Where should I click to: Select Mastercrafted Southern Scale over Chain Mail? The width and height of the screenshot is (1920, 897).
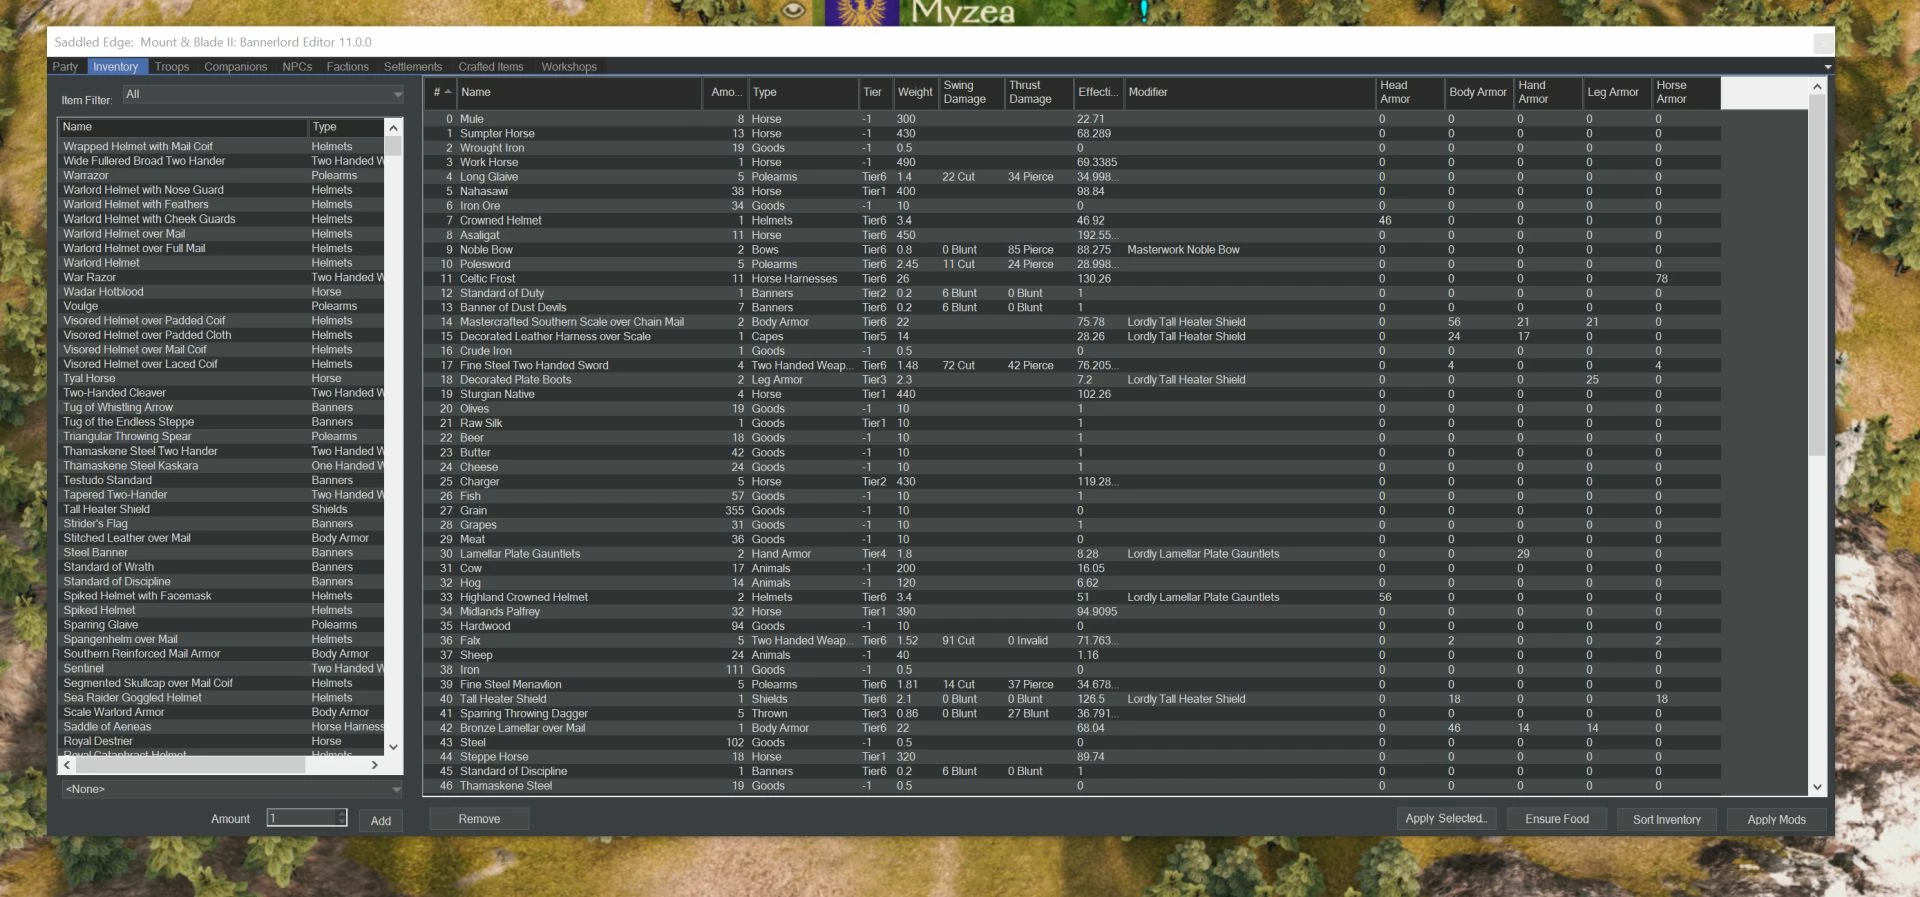tap(1072, 322)
